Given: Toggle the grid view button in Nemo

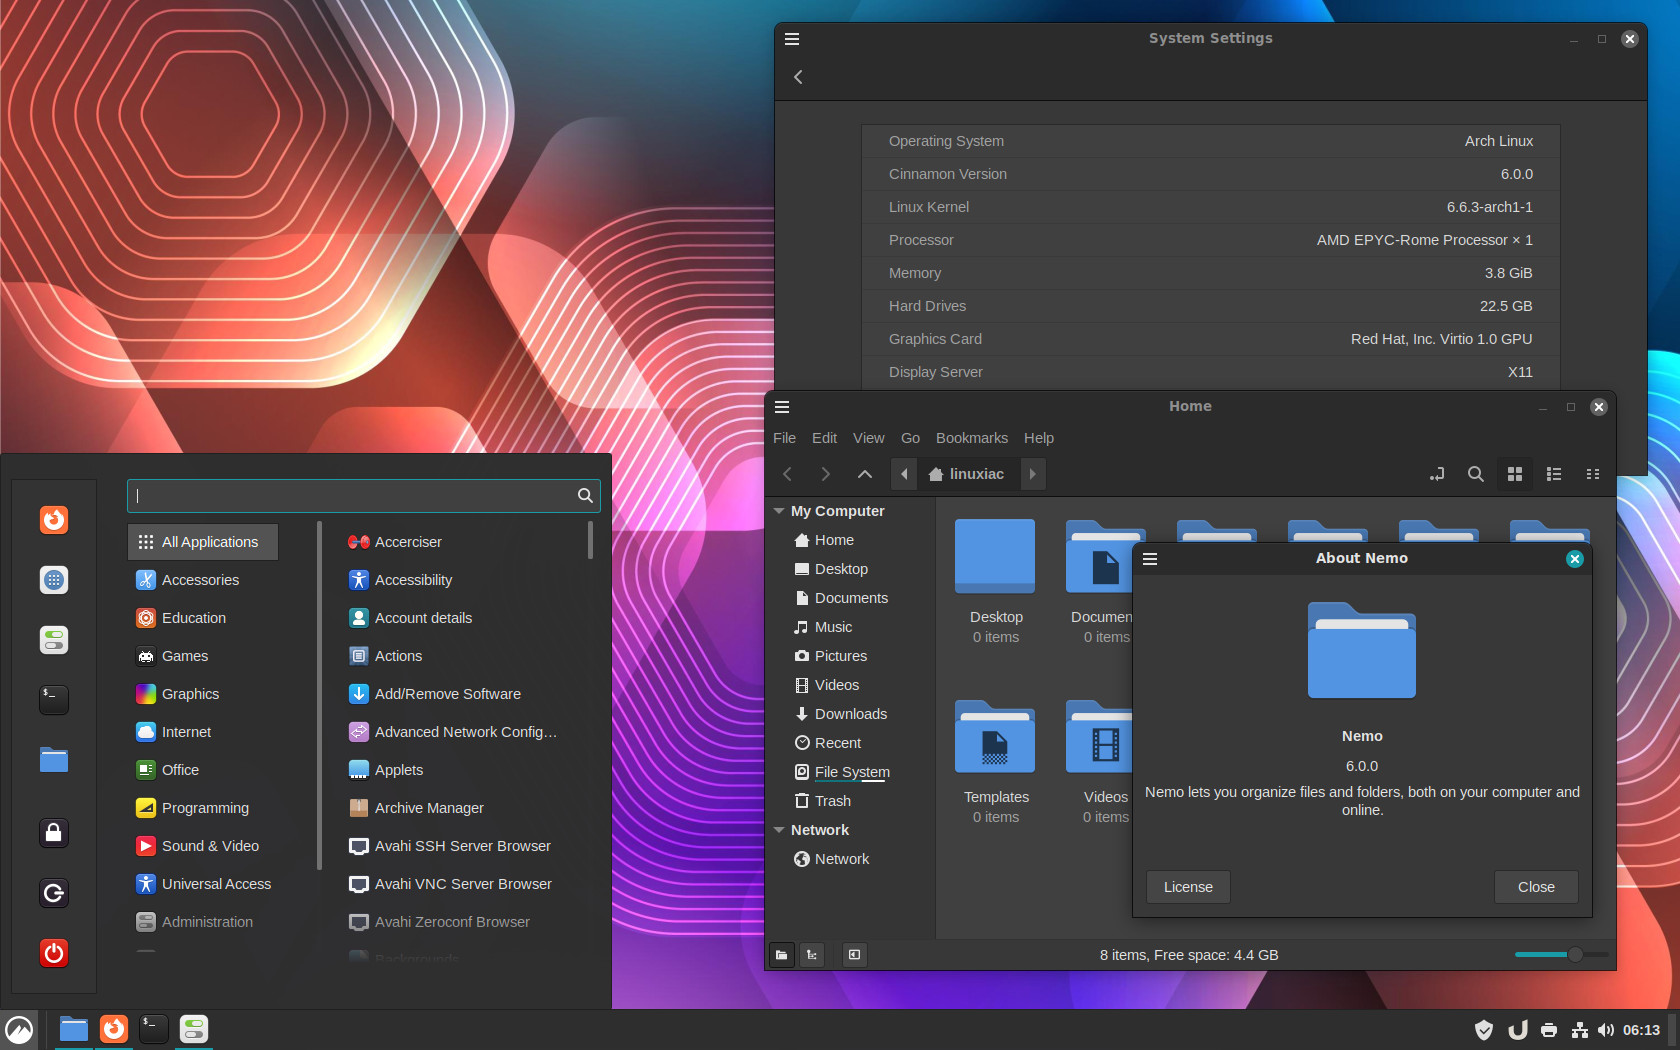Looking at the screenshot, I should (1514, 474).
